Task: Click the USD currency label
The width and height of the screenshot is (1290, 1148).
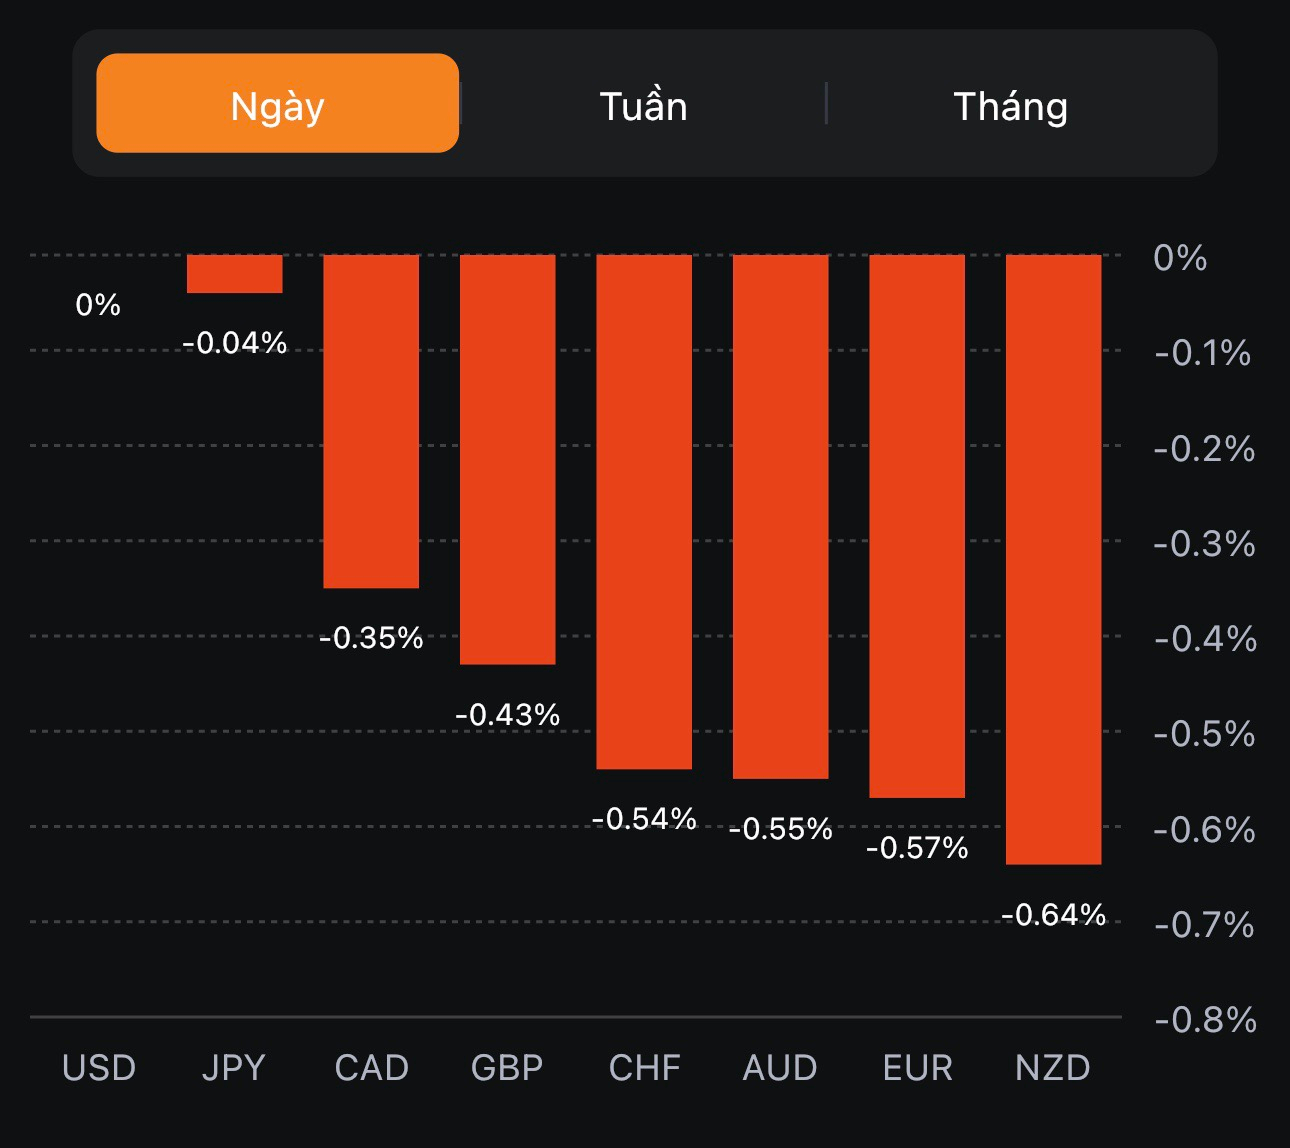Action: [98, 1068]
